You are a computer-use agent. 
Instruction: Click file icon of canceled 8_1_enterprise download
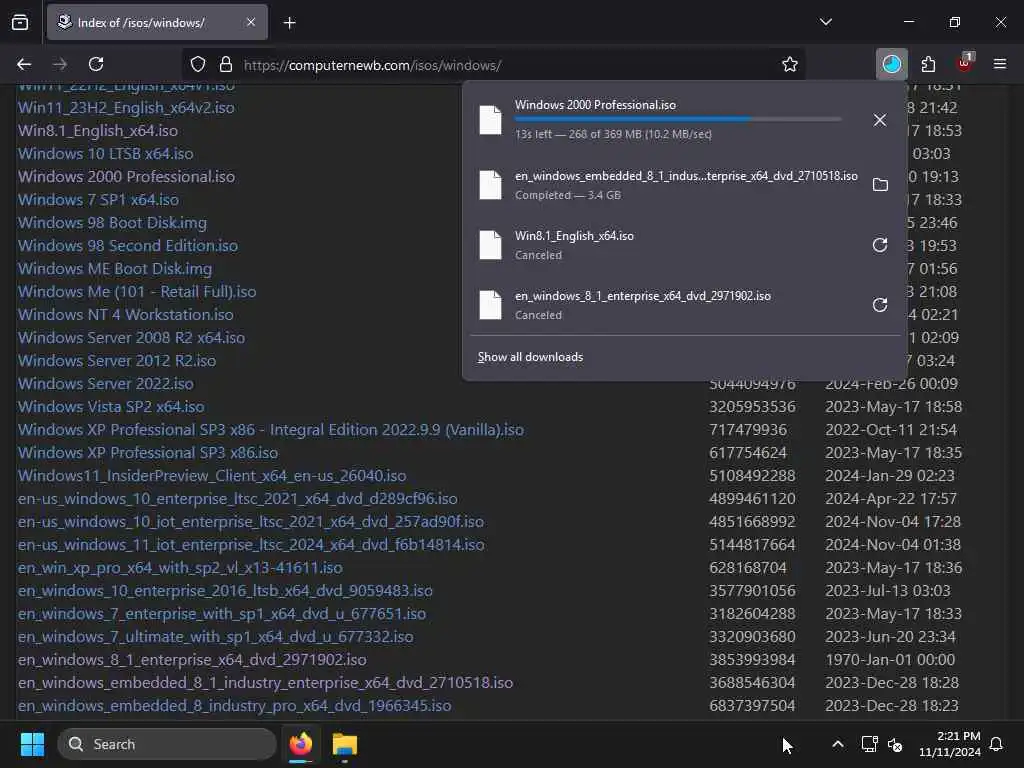(490, 305)
